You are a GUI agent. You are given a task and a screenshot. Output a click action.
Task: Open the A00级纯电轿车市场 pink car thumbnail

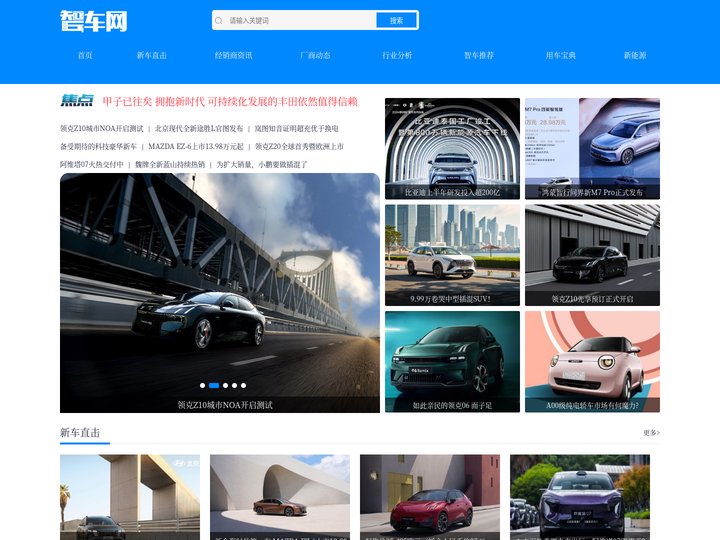[592, 362]
